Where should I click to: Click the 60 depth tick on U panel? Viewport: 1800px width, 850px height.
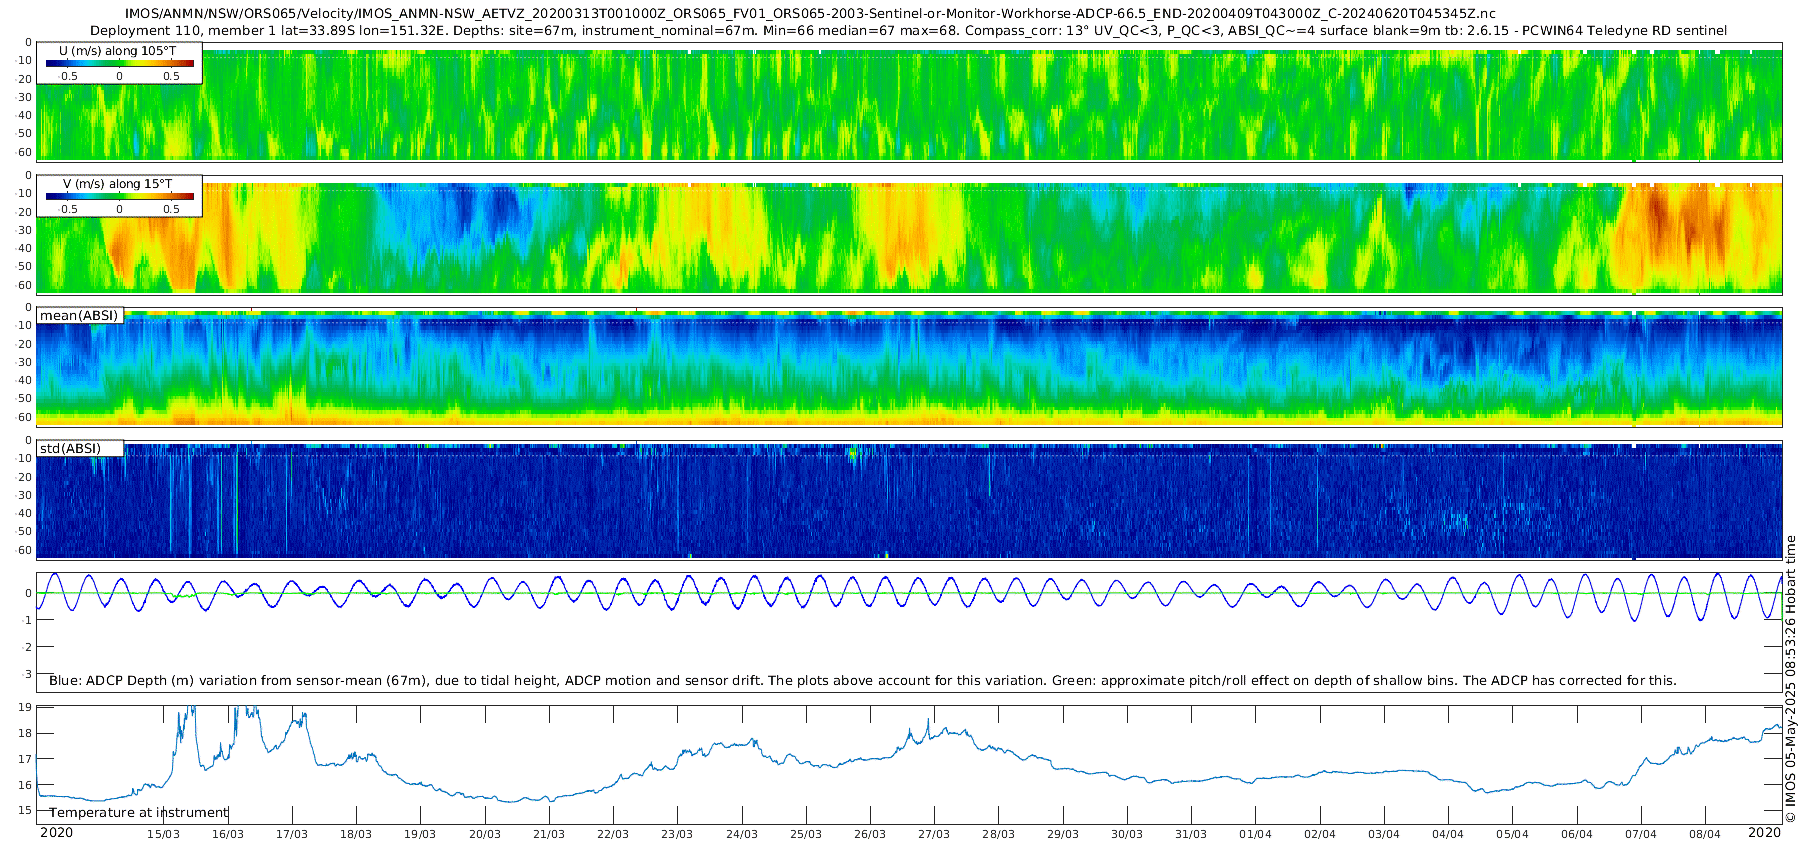(25, 152)
